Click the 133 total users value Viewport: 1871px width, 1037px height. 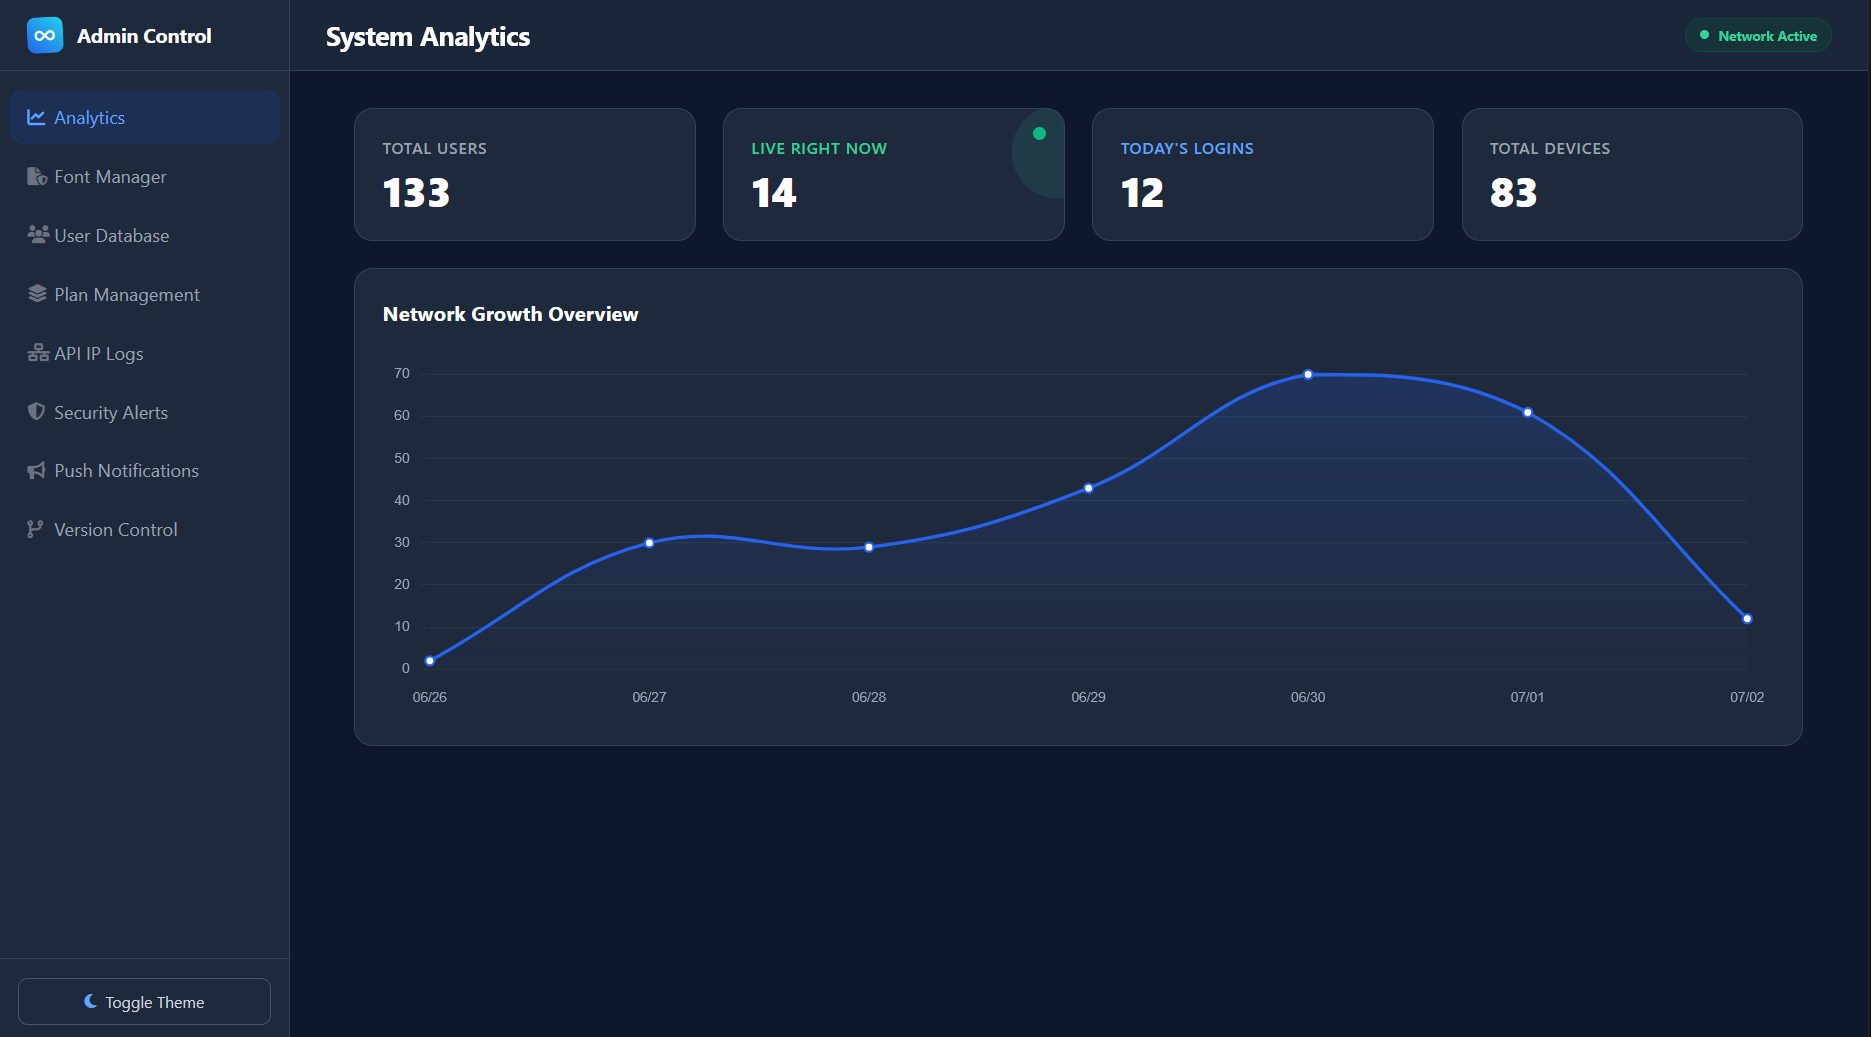click(x=416, y=192)
